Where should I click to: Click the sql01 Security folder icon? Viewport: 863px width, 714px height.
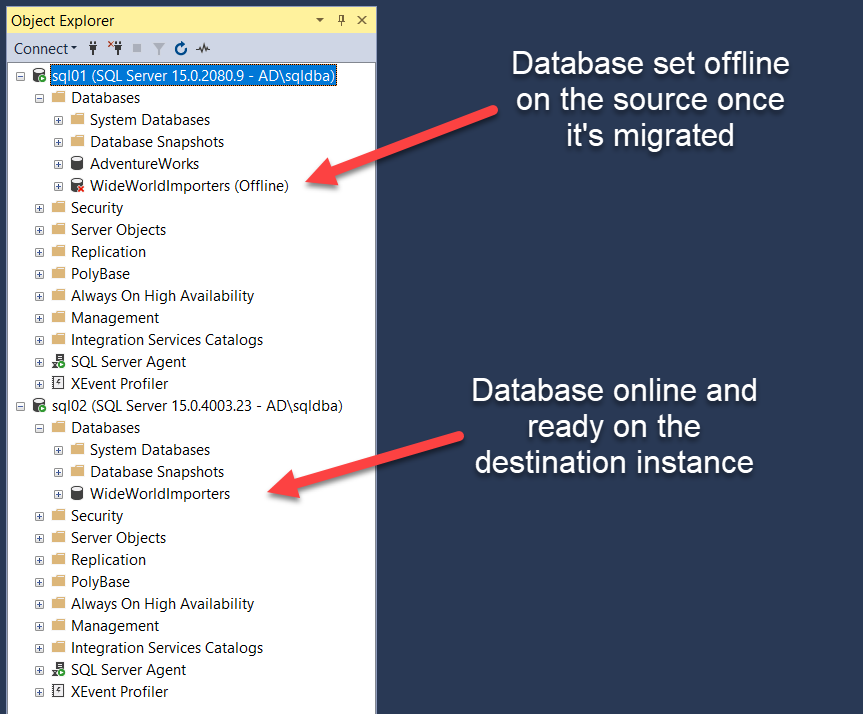(58, 207)
